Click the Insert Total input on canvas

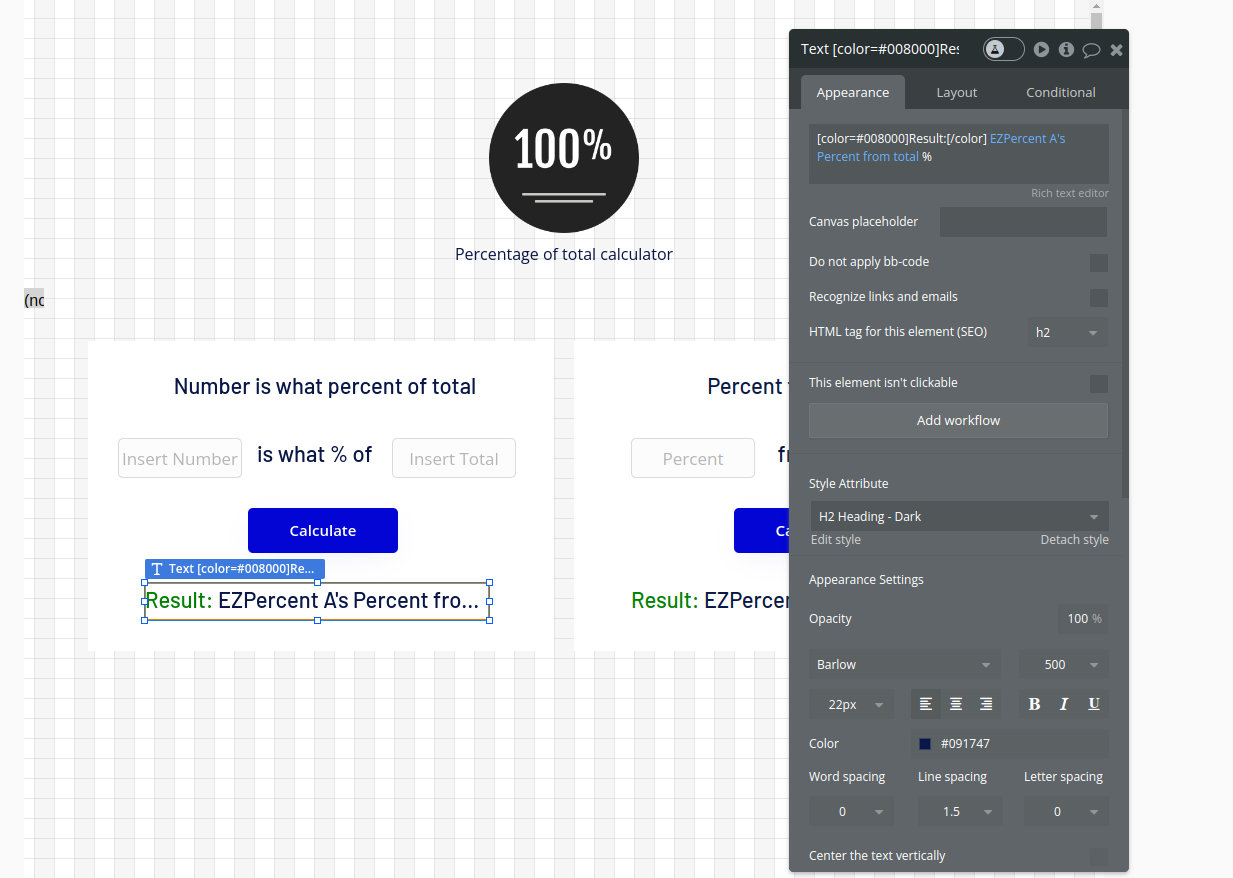[454, 458]
